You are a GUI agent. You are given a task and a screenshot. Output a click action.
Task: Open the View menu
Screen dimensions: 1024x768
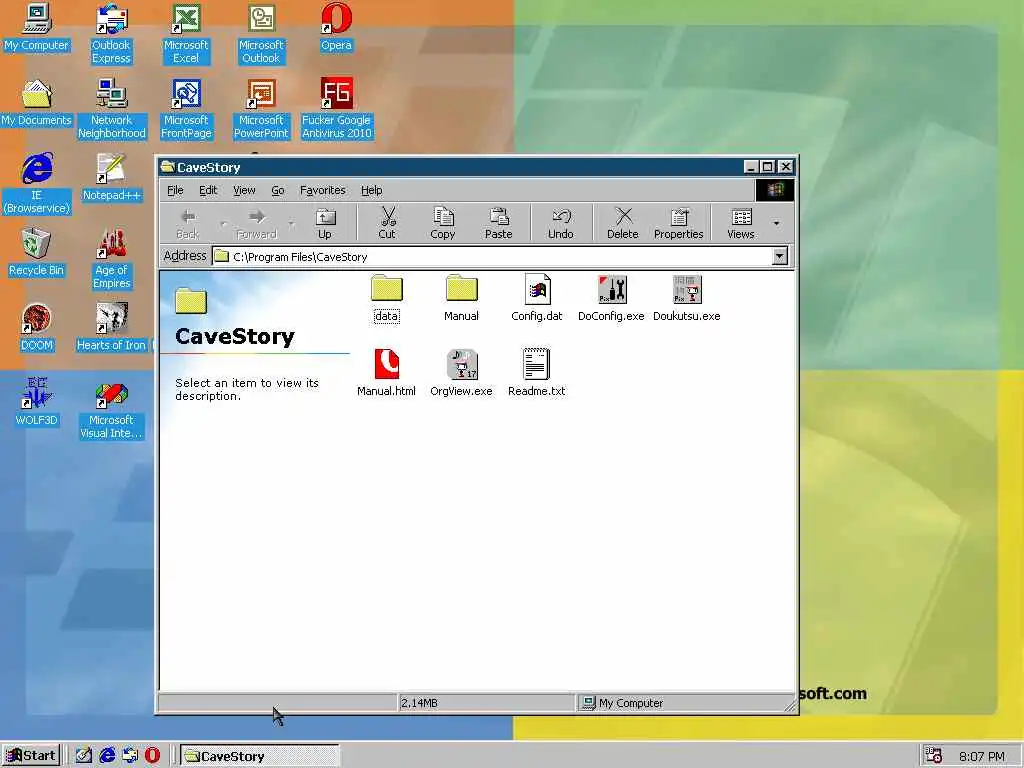(x=244, y=190)
